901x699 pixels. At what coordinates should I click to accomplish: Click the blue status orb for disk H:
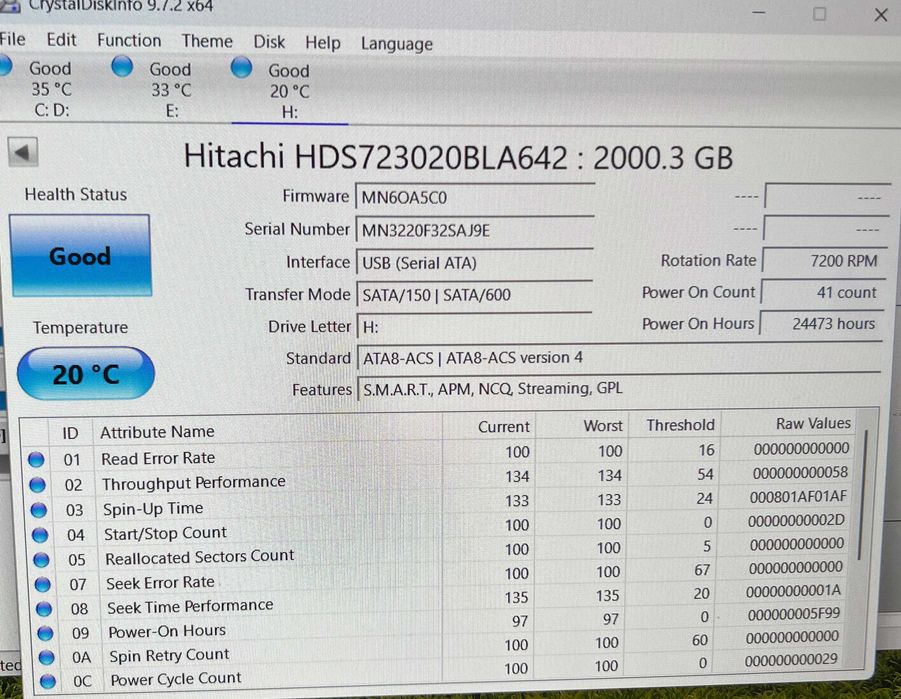241,67
